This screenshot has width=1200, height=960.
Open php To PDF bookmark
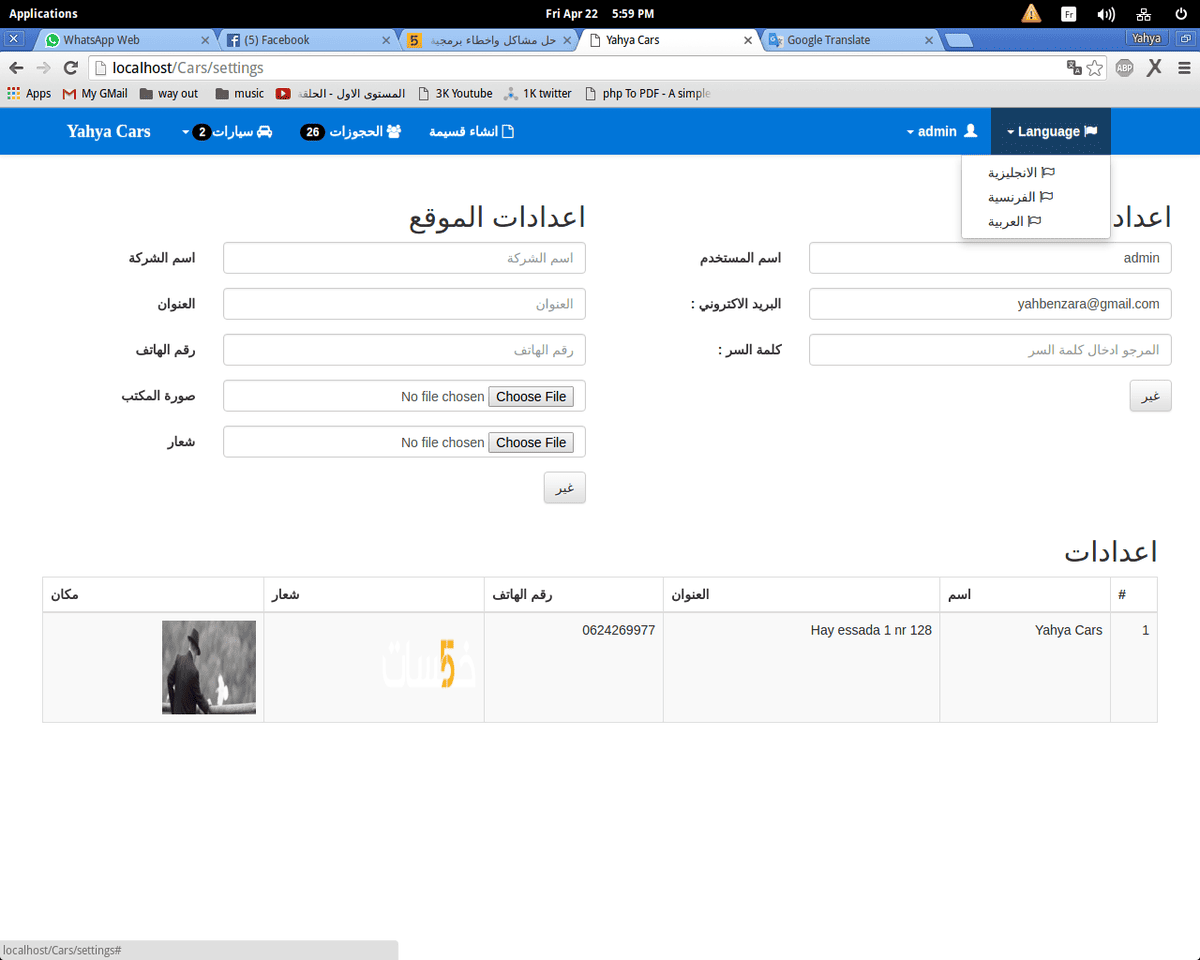pos(647,93)
